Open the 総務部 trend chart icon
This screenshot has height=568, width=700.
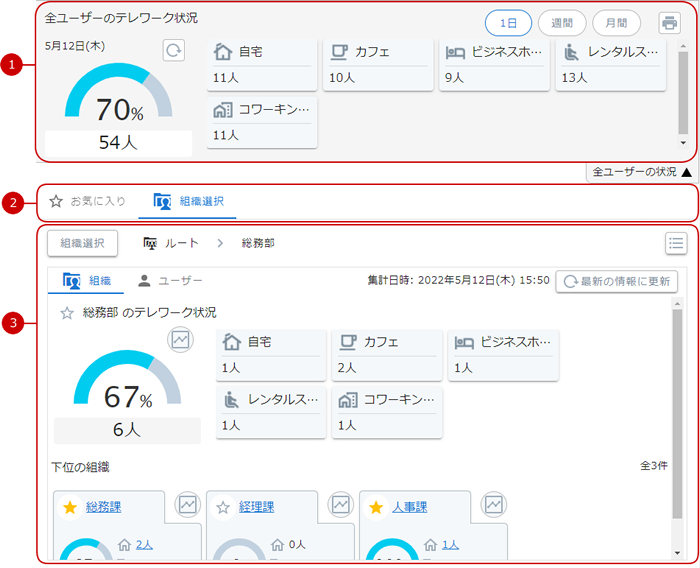pos(180,340)
